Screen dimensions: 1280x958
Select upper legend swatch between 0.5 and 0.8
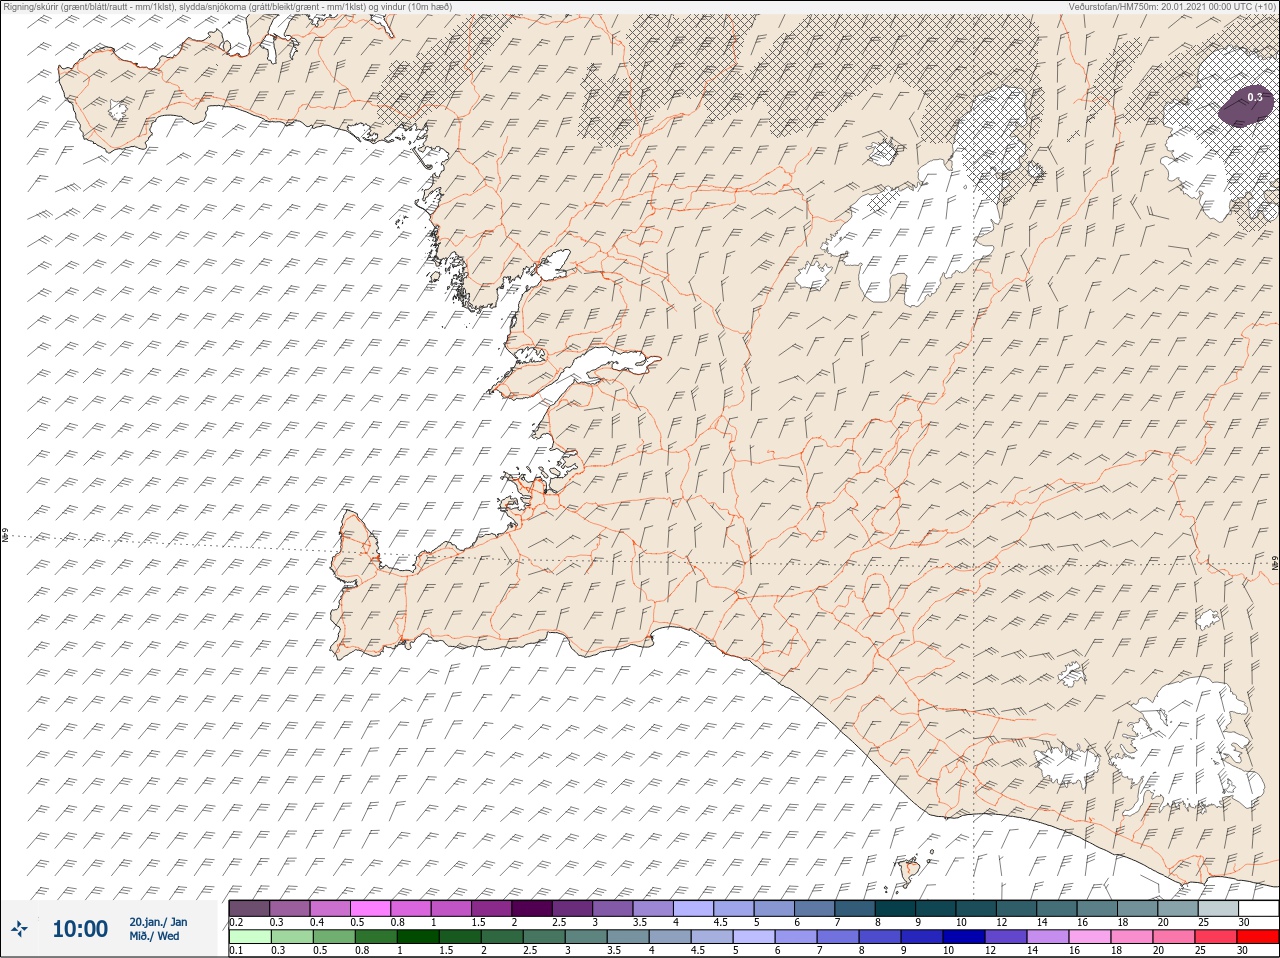click(370, 907)
